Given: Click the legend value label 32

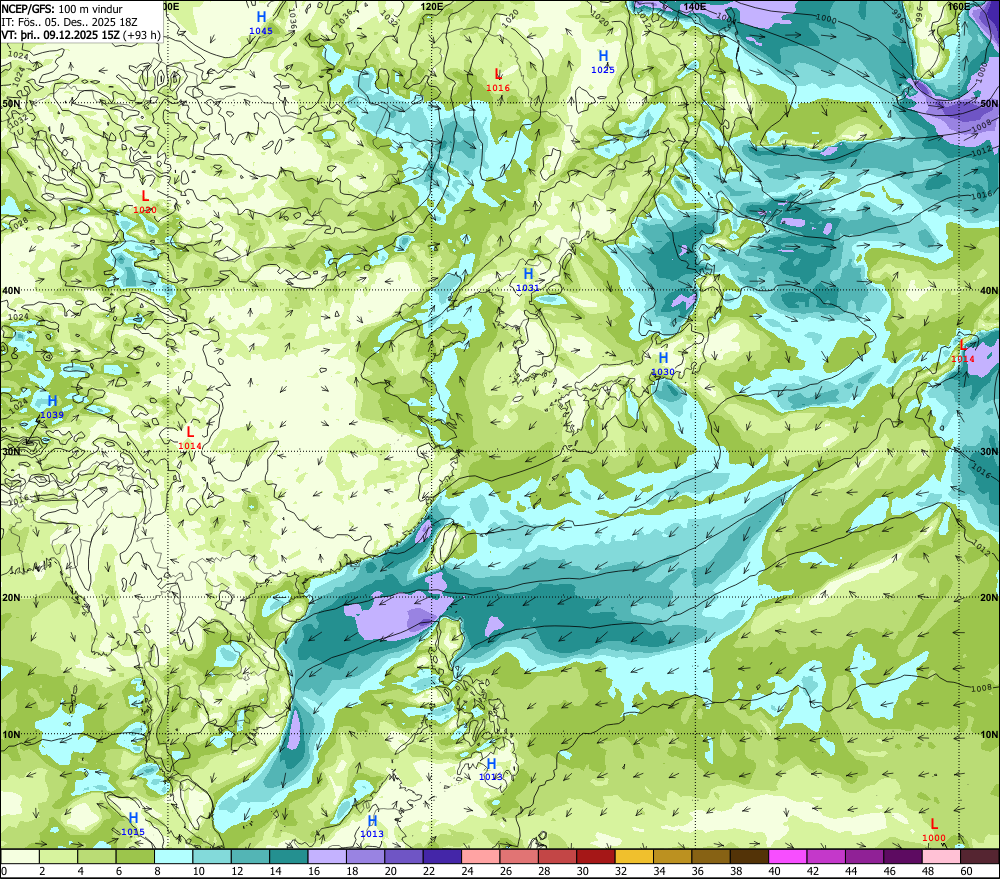Looking at the screenshot, I should click(620, 871).
